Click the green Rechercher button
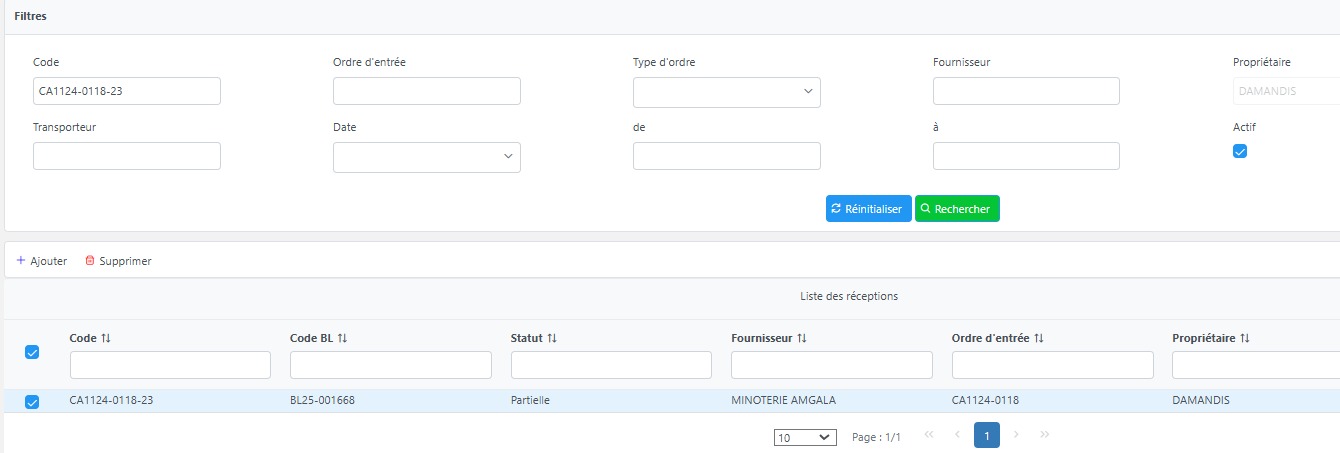This screenshot has width=1340, height=453. 957,209
